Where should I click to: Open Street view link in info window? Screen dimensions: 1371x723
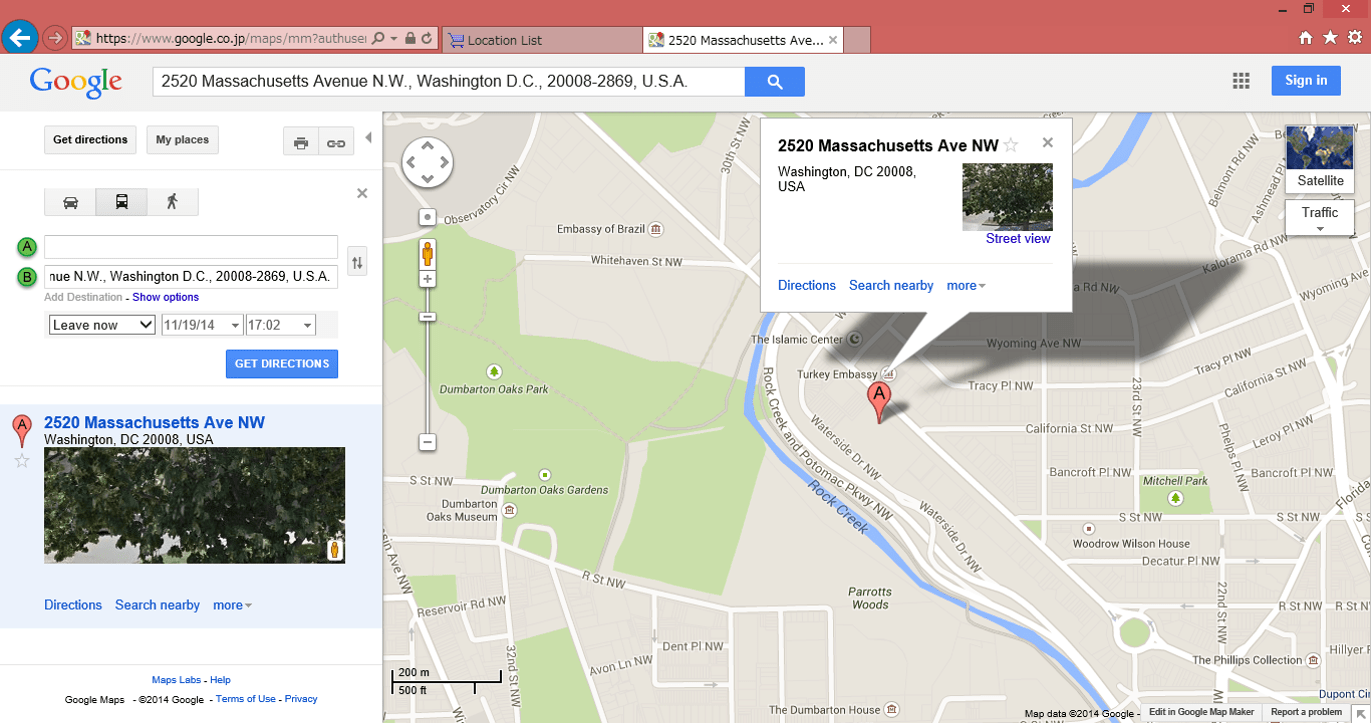pos(1018,239)
